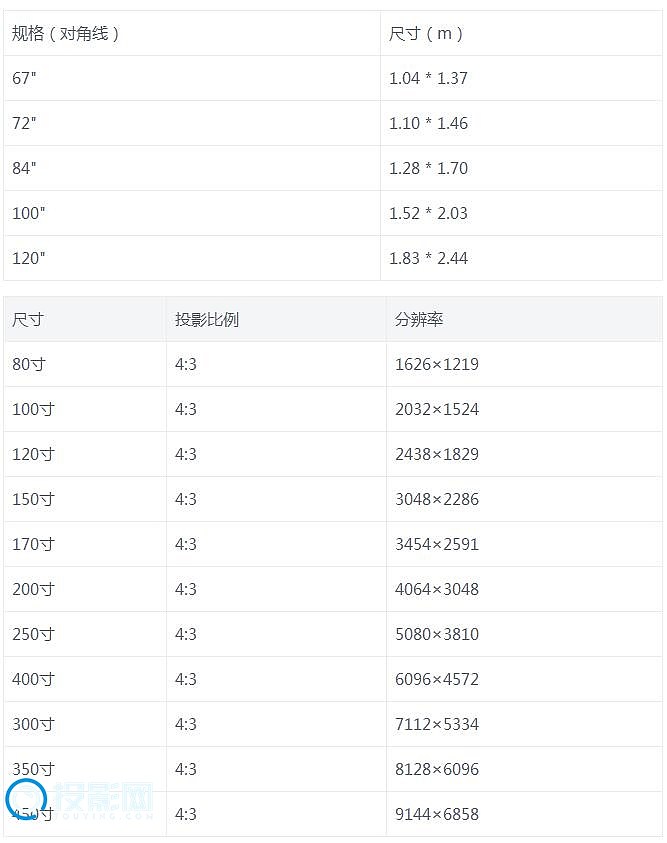Click the 3454×2591 resolution cell
Viewport: 667px width, 843px height.
click(x=437, y=544)
